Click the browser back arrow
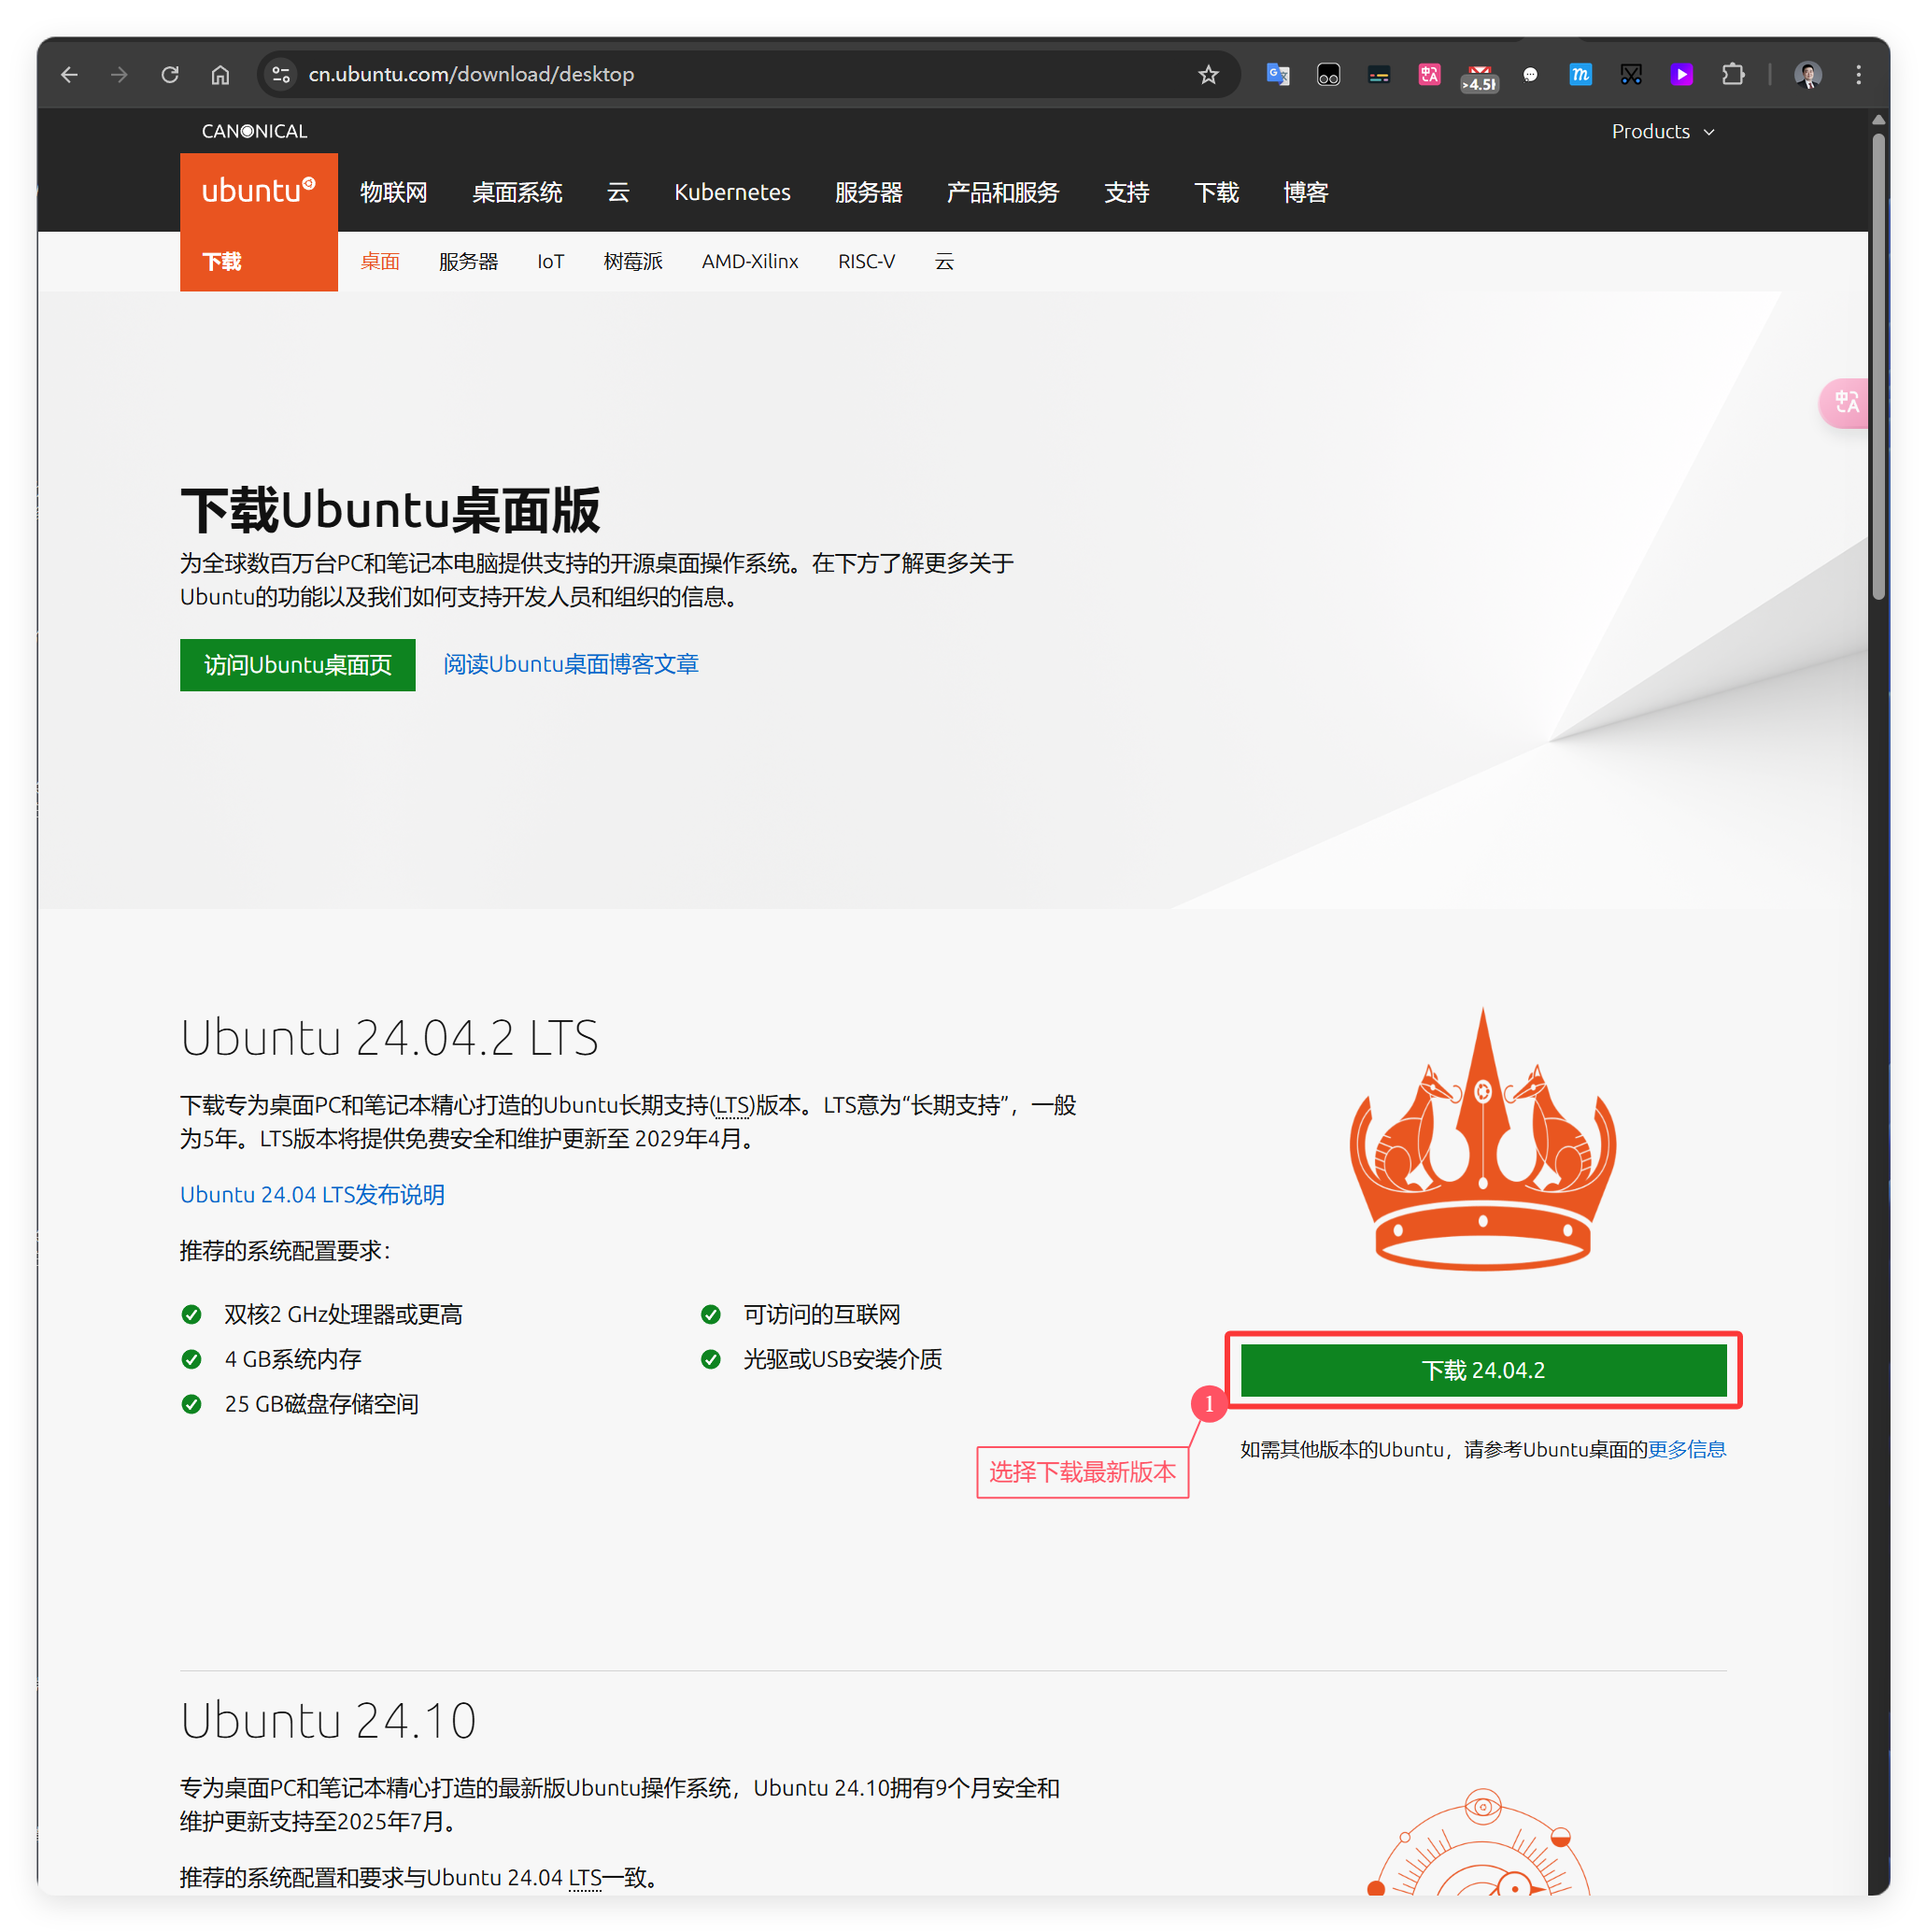The height and width of the screenshot is (1932, 1927). coord(69,75)
